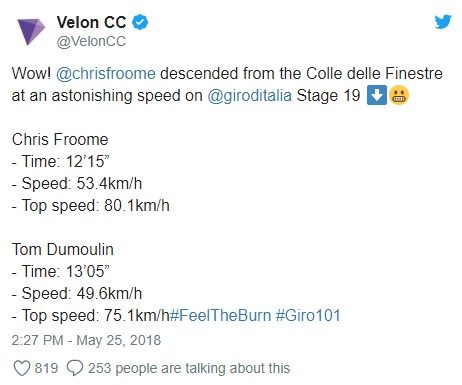Click the down arrow emoji
This screenshot has width=462, height=385.
tap(377, 95)
